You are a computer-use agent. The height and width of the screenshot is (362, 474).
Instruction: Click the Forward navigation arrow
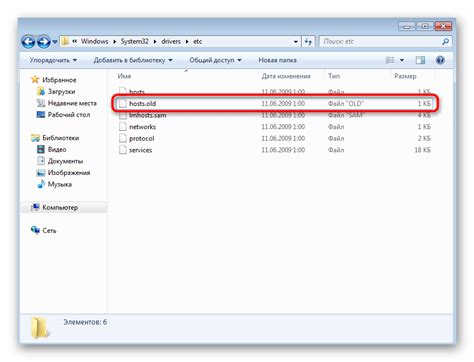point(44,42)
